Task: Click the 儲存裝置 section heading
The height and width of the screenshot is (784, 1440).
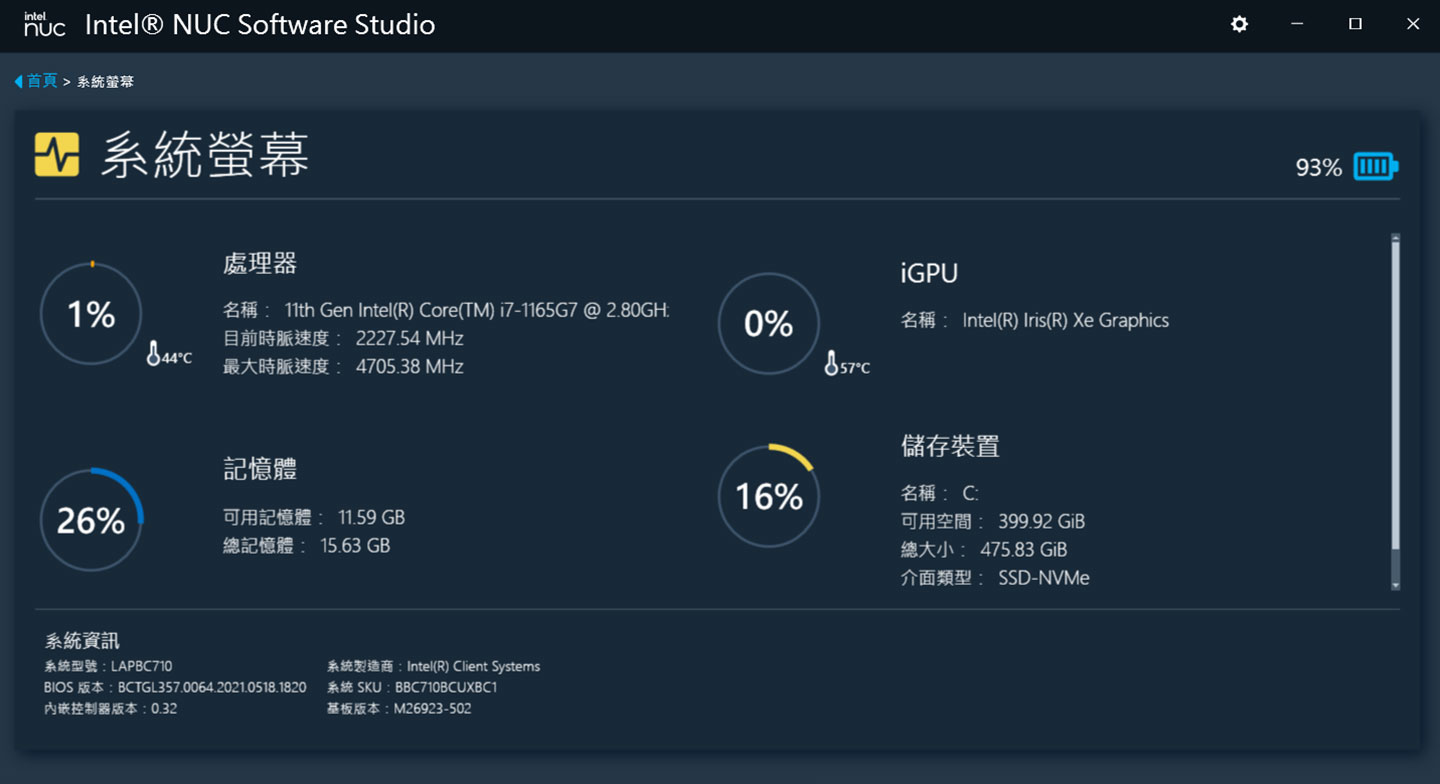Action: click(950, 446)
